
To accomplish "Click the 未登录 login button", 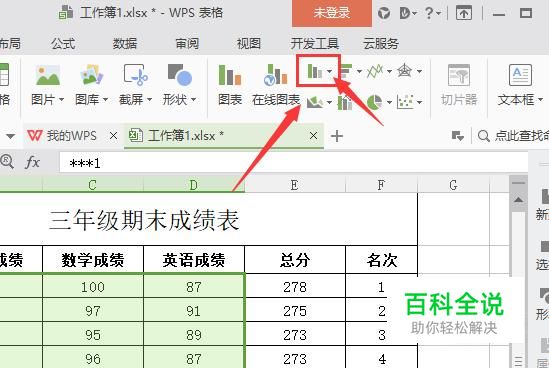I will point(332,13).
